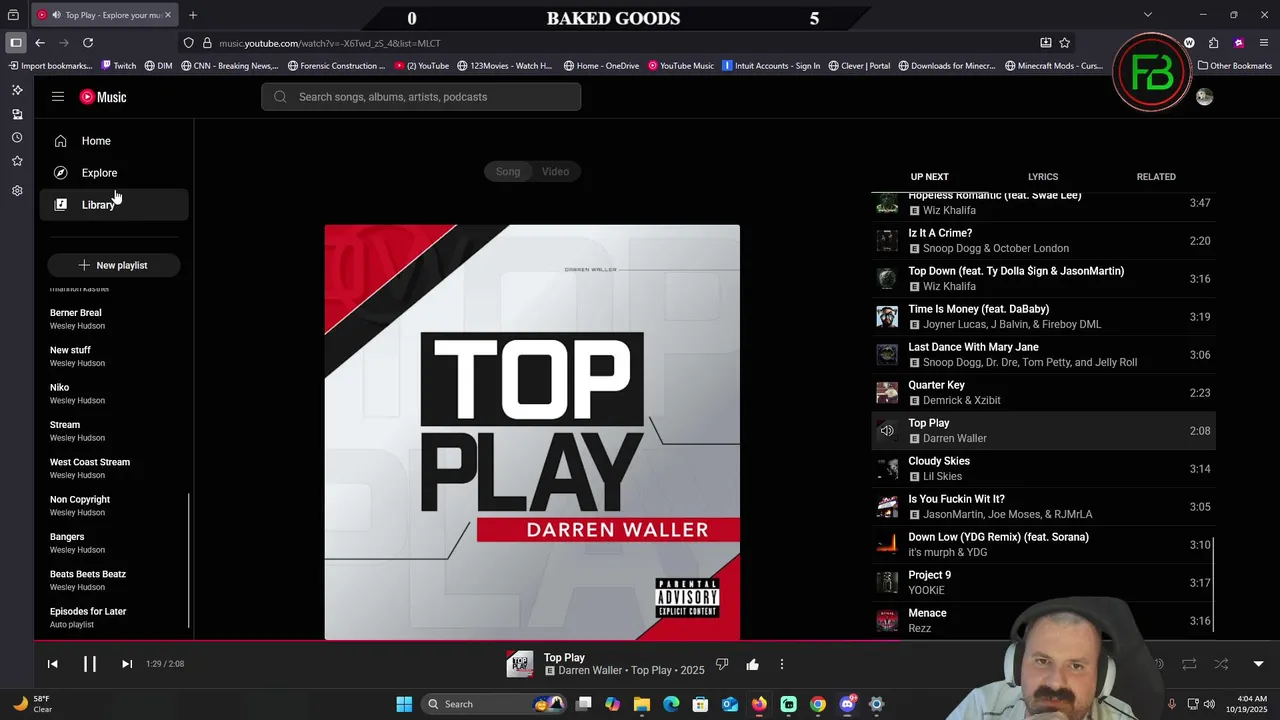
Task: Go to Home in the sidebar
Action: point(114,141)
